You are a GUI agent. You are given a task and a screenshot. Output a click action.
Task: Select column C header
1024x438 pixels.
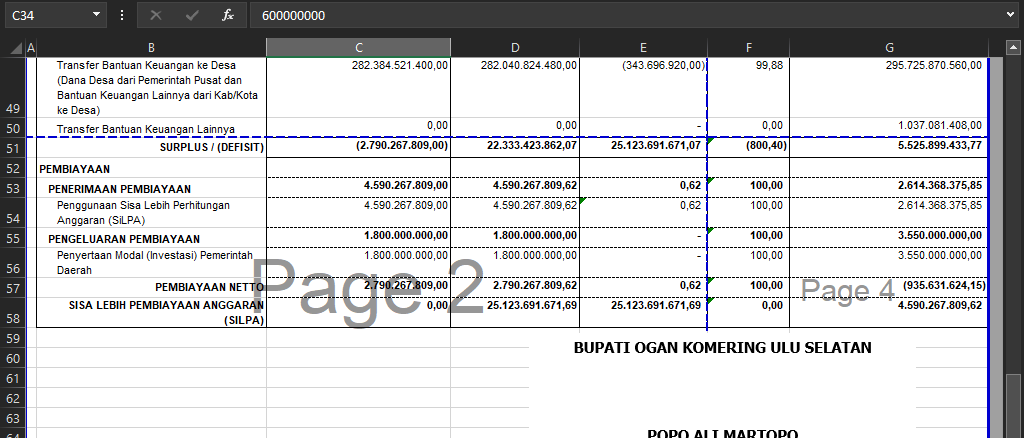point(358,48)
